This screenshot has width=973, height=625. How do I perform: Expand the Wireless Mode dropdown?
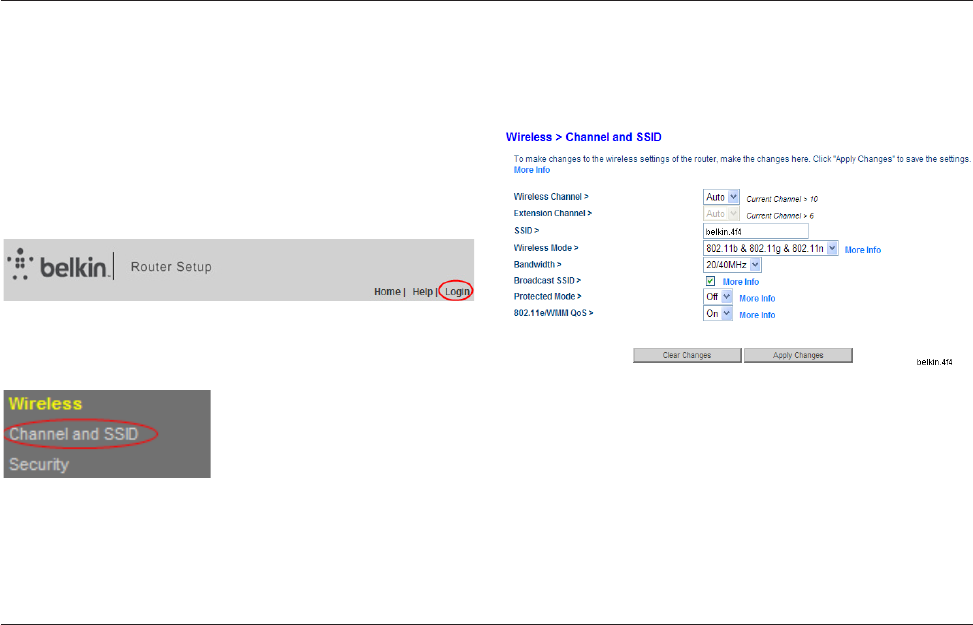(x=771, y=248)
